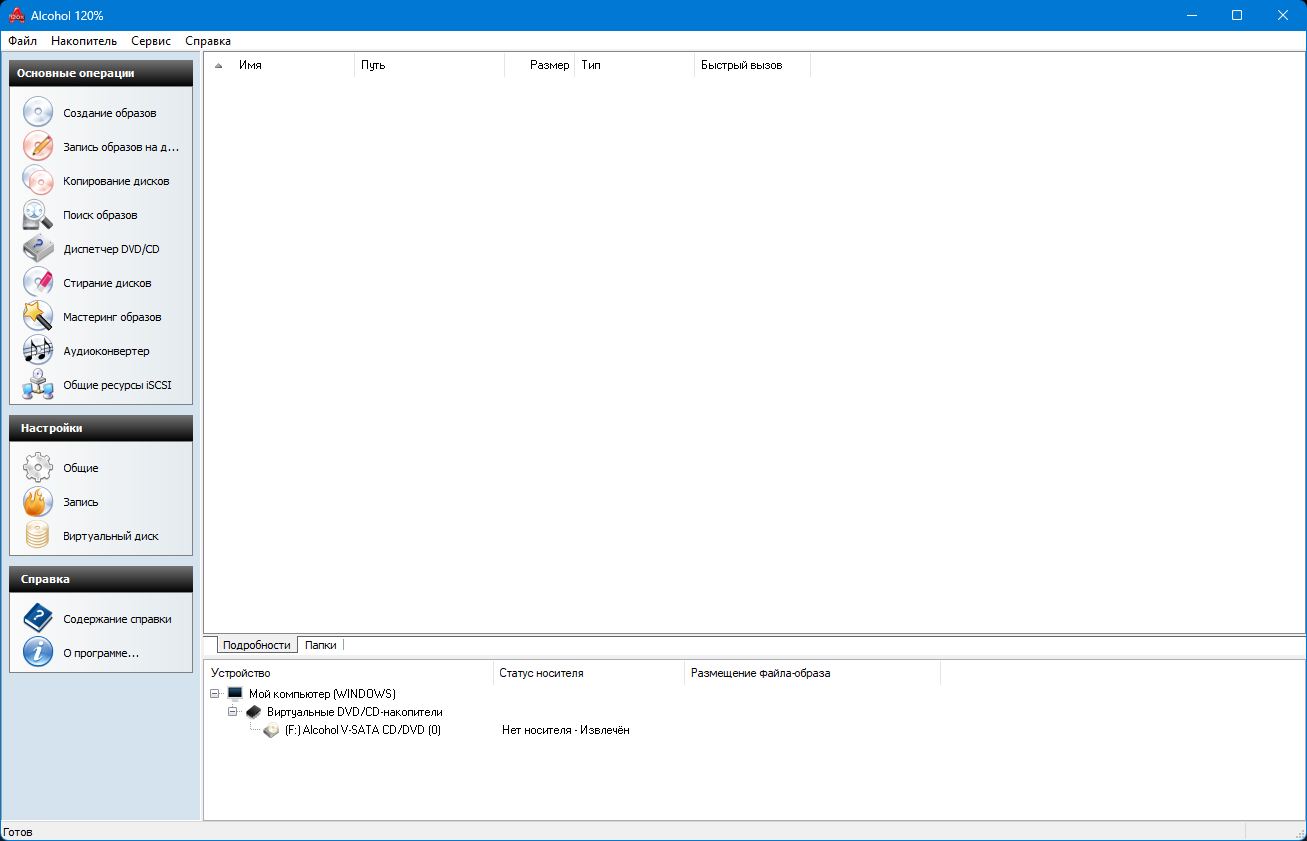Viewport: 1307px width, 841px height.
Task: Minimize the Alcohol 120% window
Action: pyautogui.click(x=1191, y=15)
